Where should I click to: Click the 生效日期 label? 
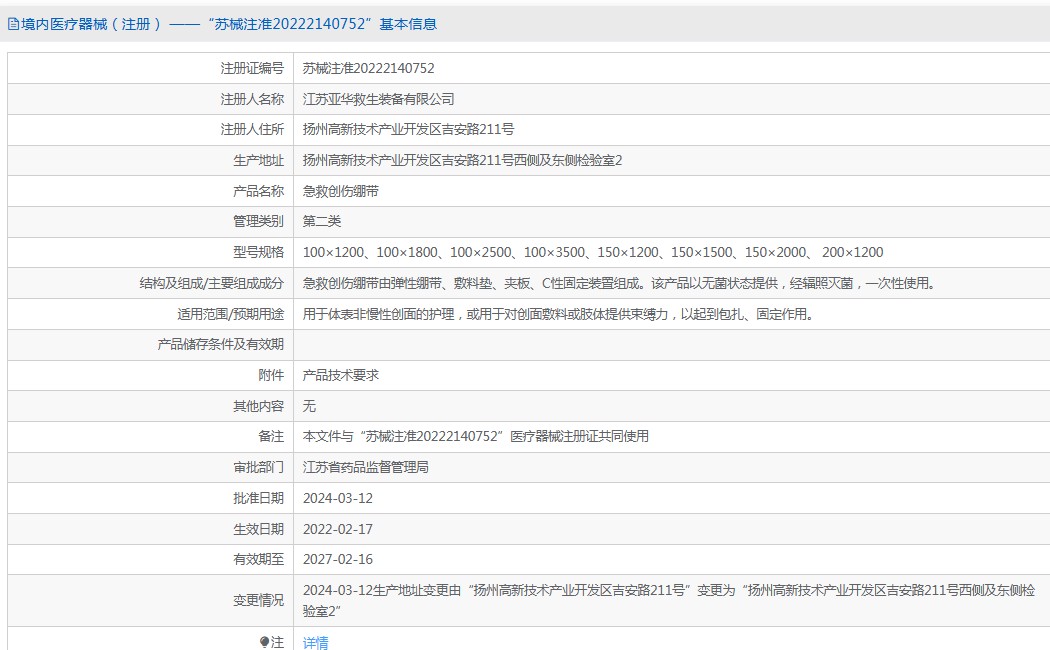pyautogui.click(x=258, y=530)
